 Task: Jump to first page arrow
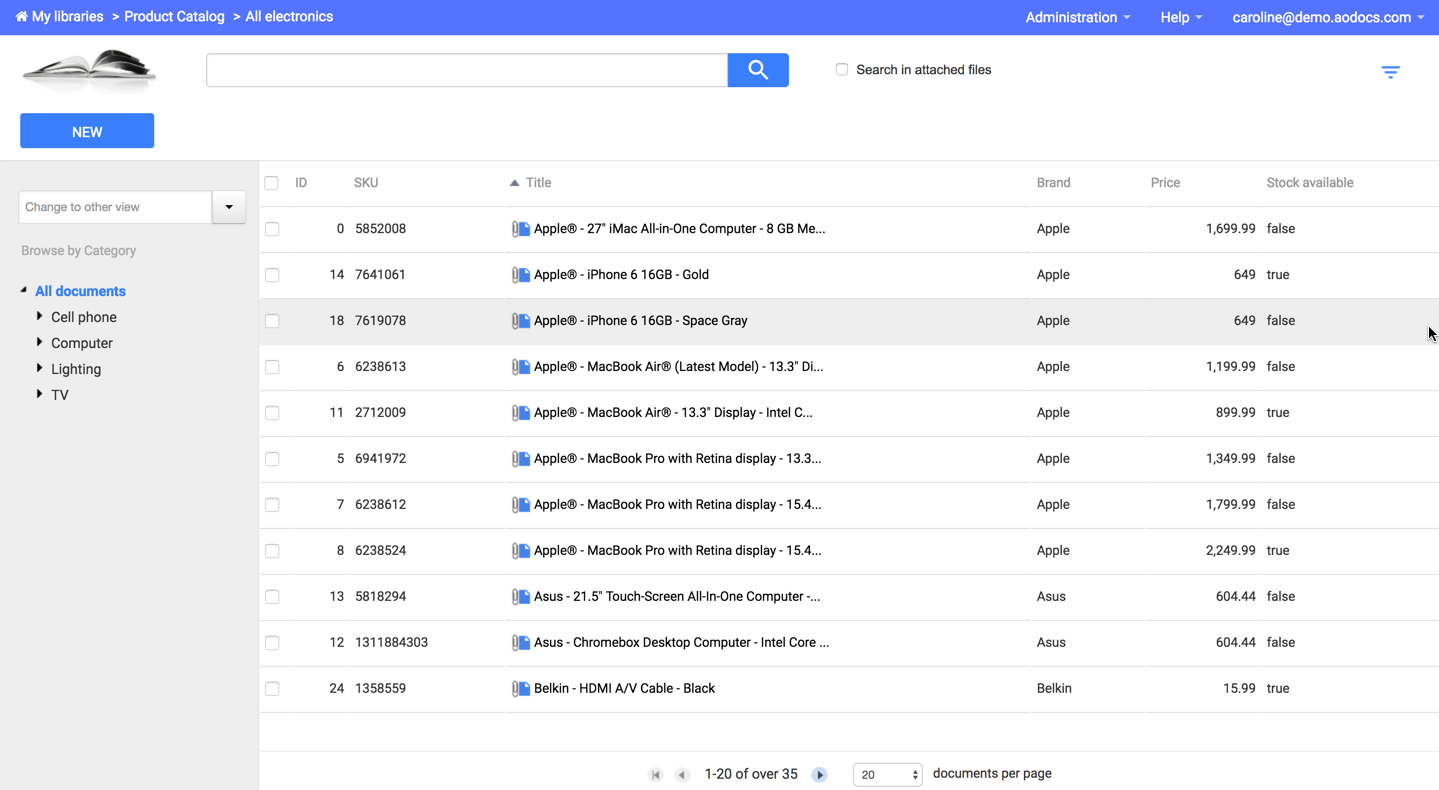[656, 775]
